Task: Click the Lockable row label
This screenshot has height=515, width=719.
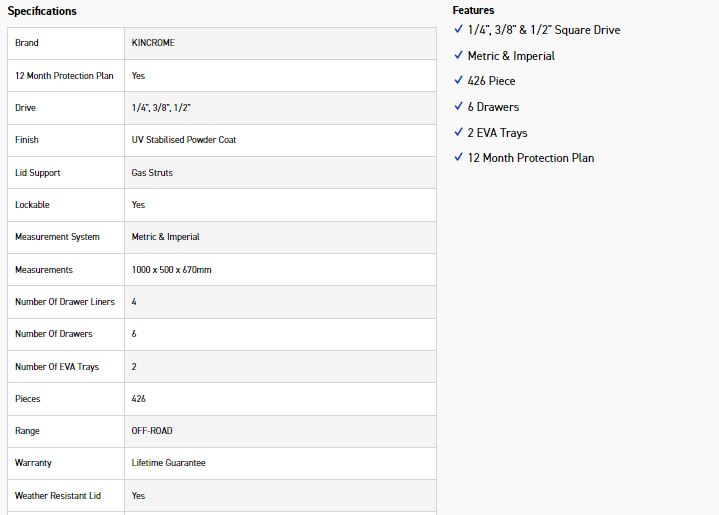Action: [32, 205]
